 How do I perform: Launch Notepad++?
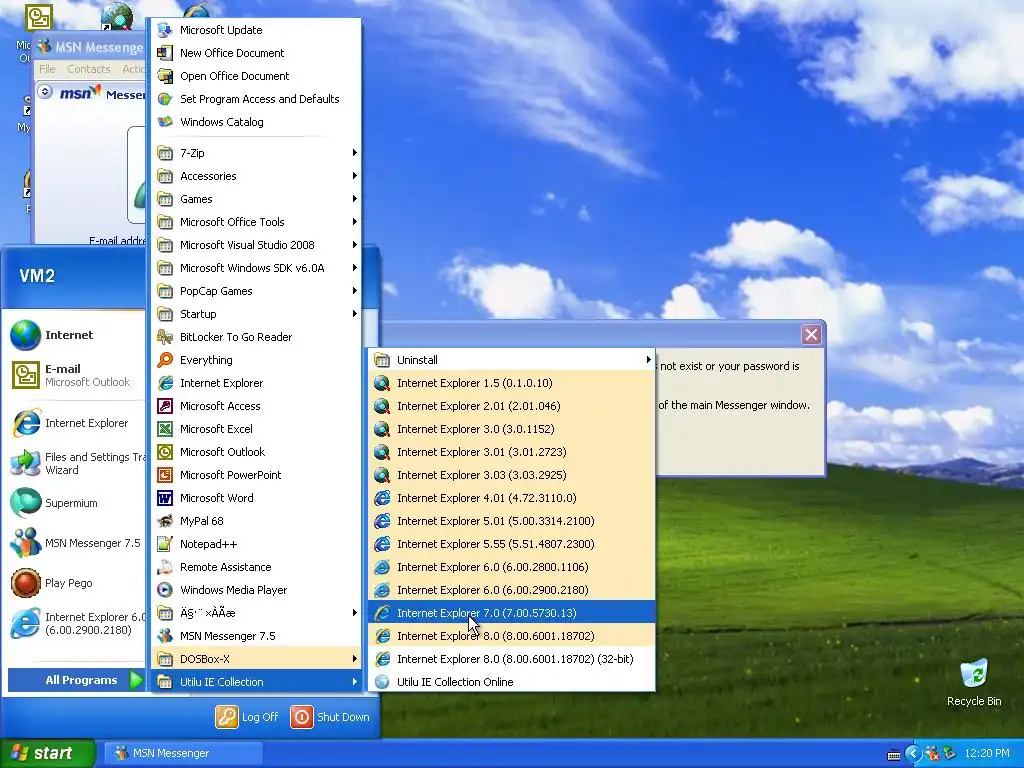(x=257, y=543)
